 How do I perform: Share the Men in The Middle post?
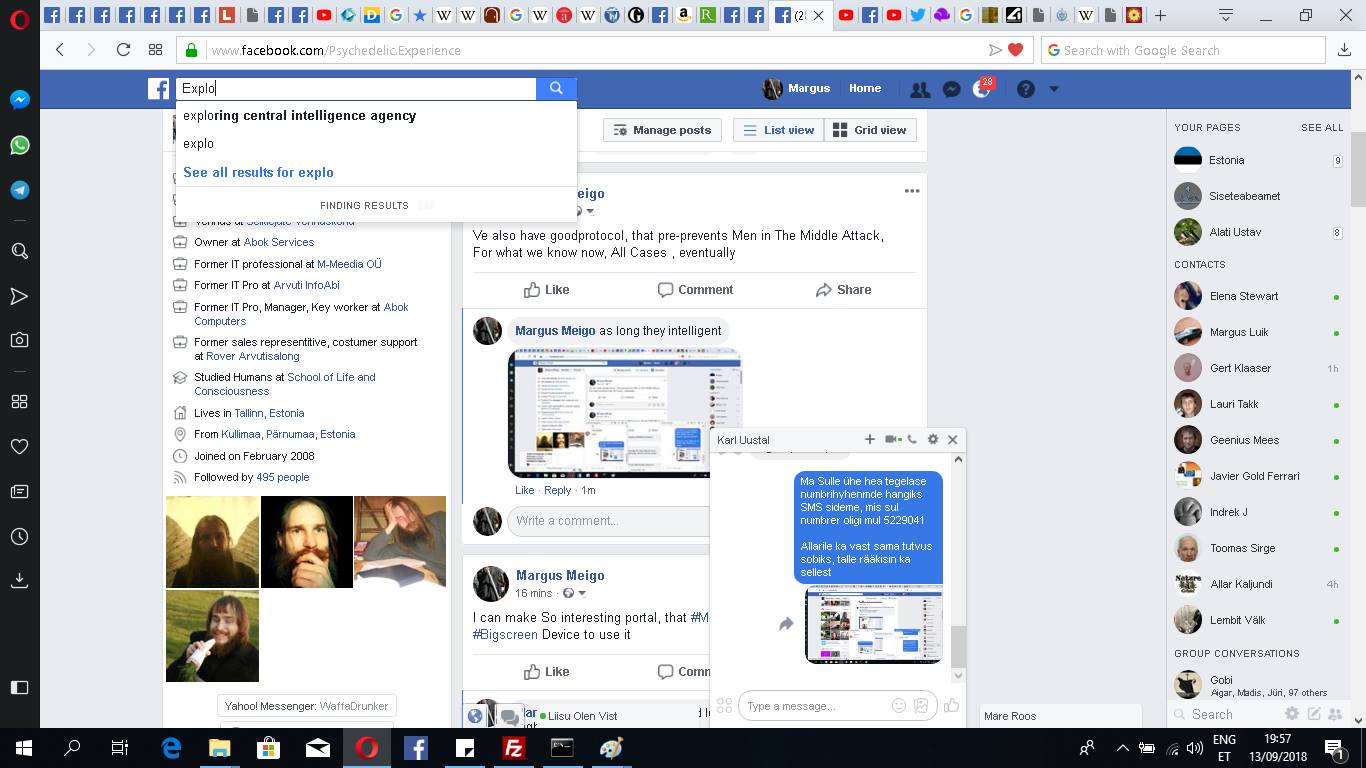(843, 290)
